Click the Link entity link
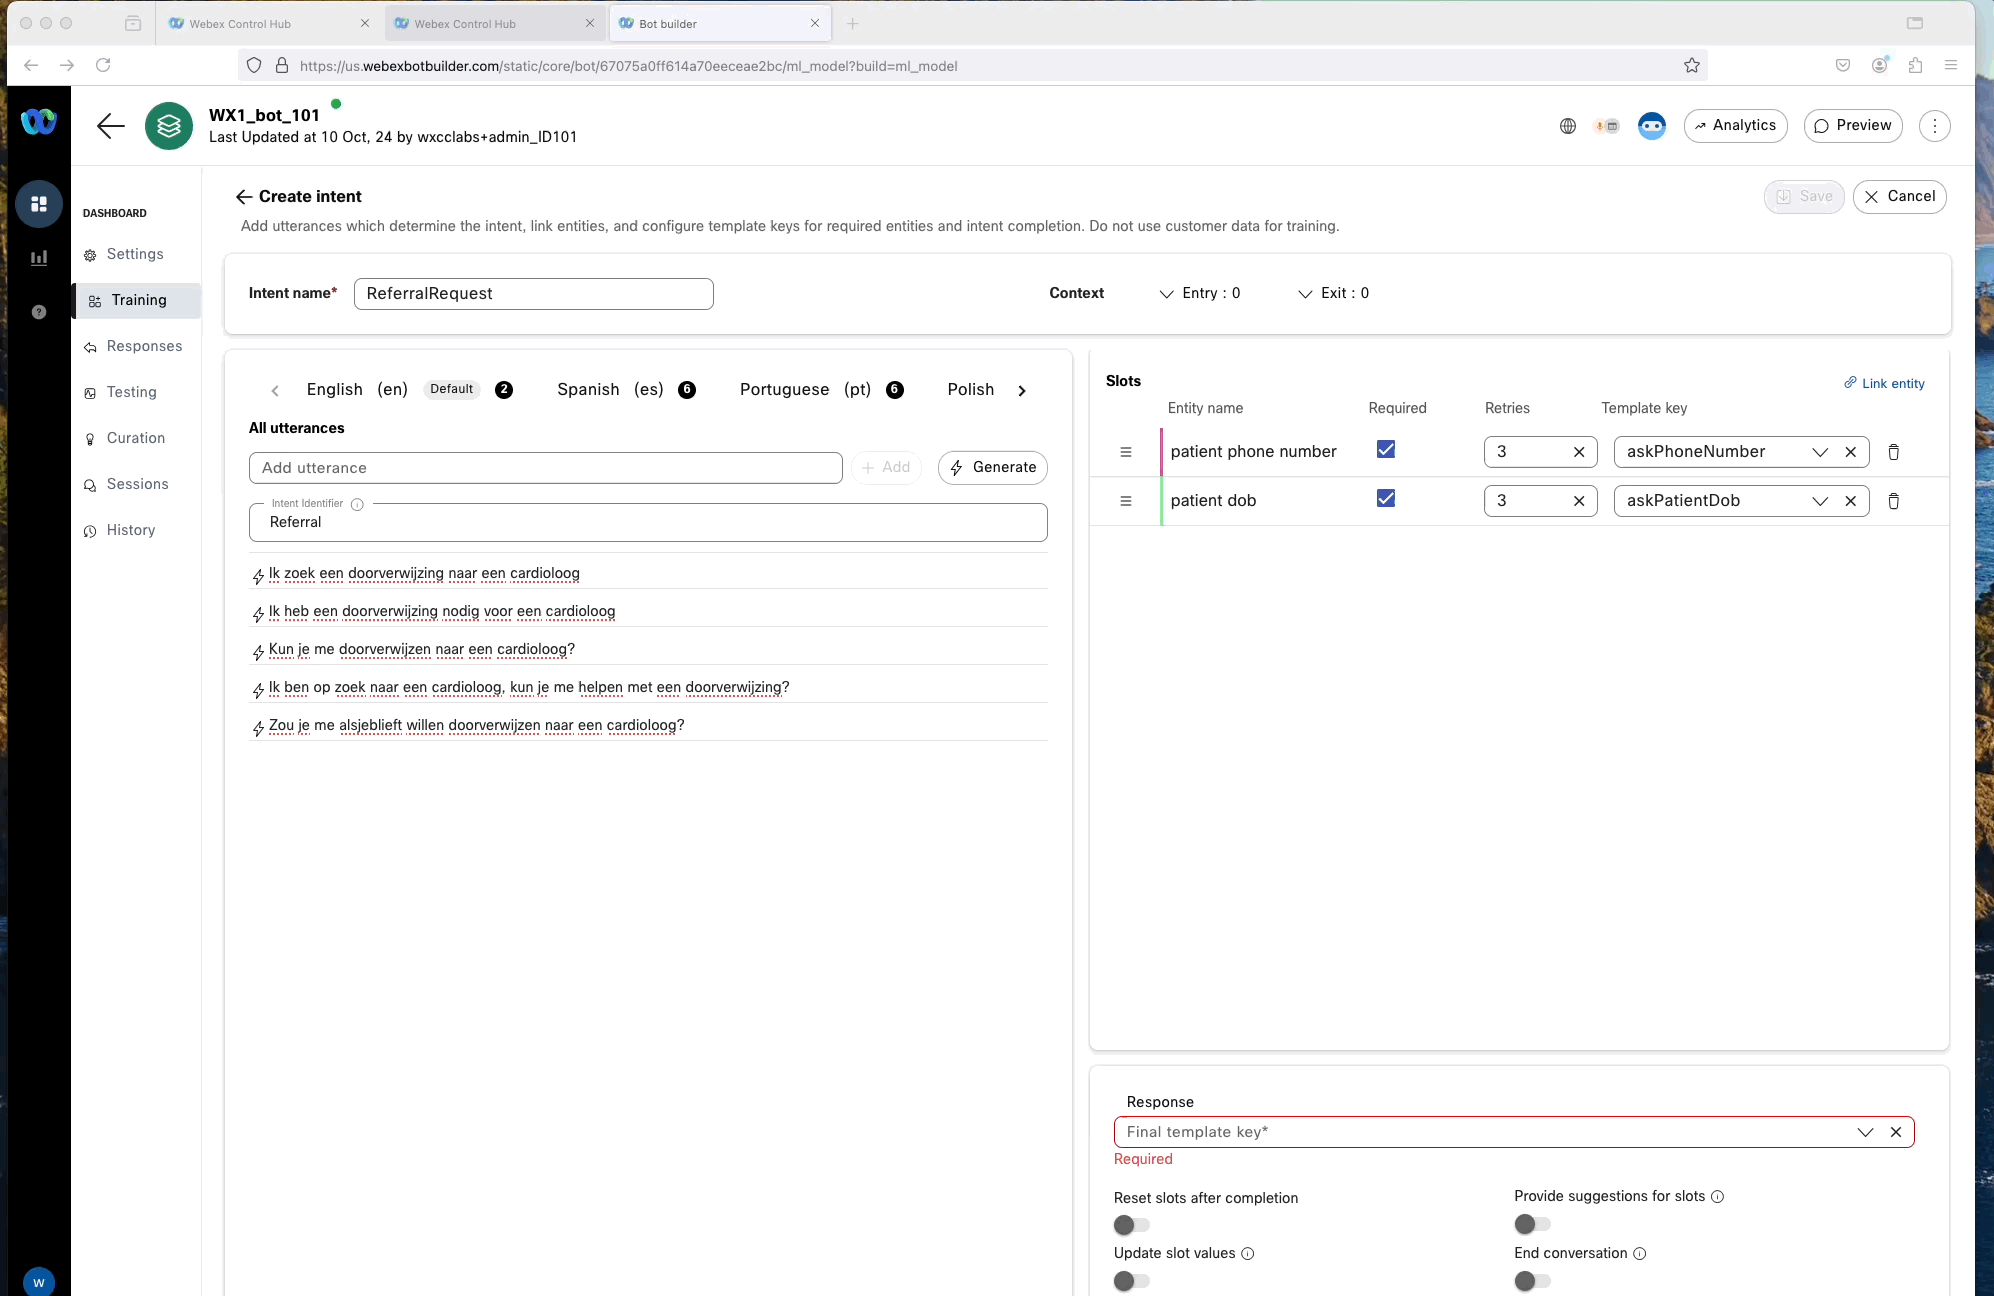The image size is (1994, 1296). [1884, 383]
